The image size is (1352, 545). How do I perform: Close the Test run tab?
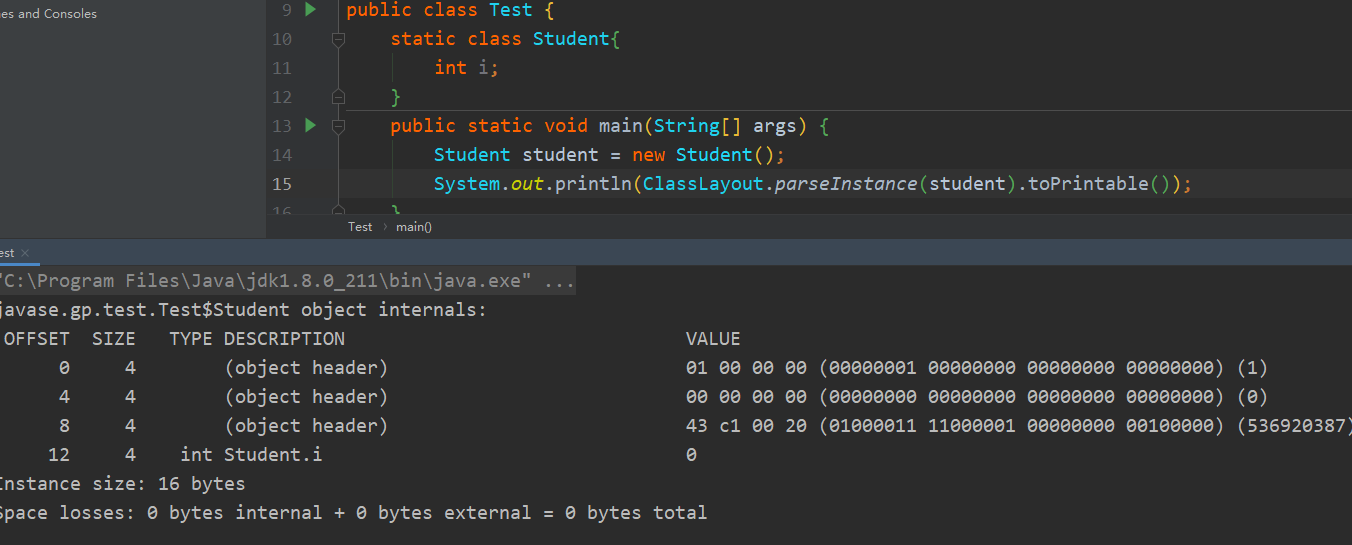pyautogui.click(x=25, y=253)
